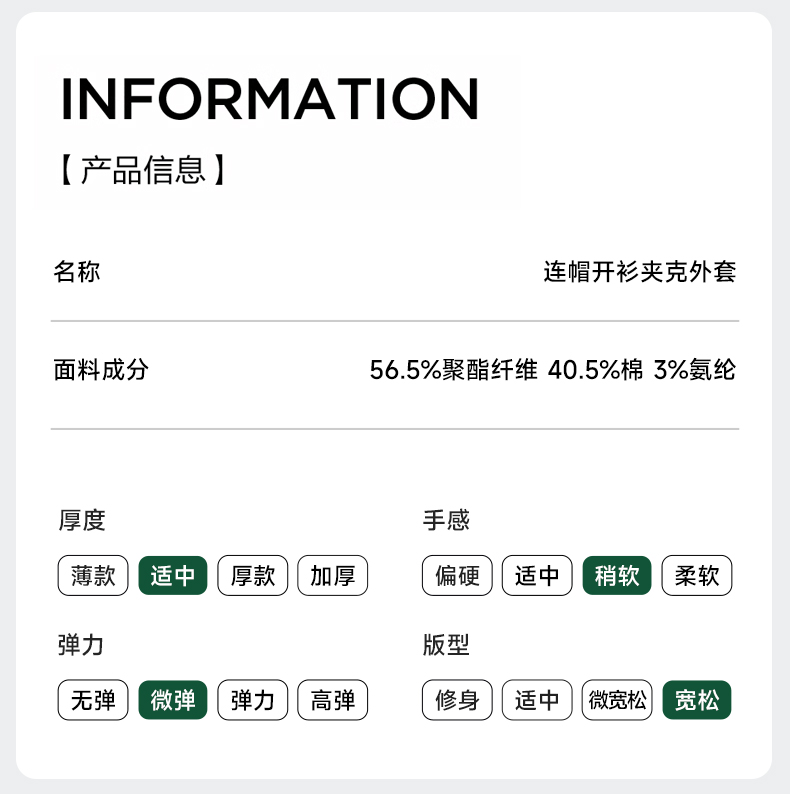790x794 pixels.
Task: Pick the 加厚 thickness option
Action: pos(333,576)
